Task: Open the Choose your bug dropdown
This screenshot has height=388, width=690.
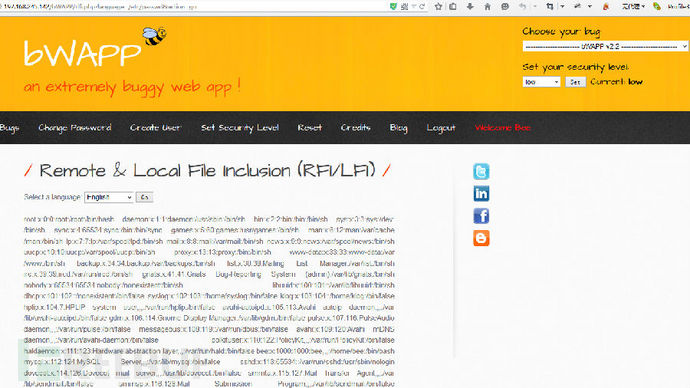Action: tap(605, 46)
